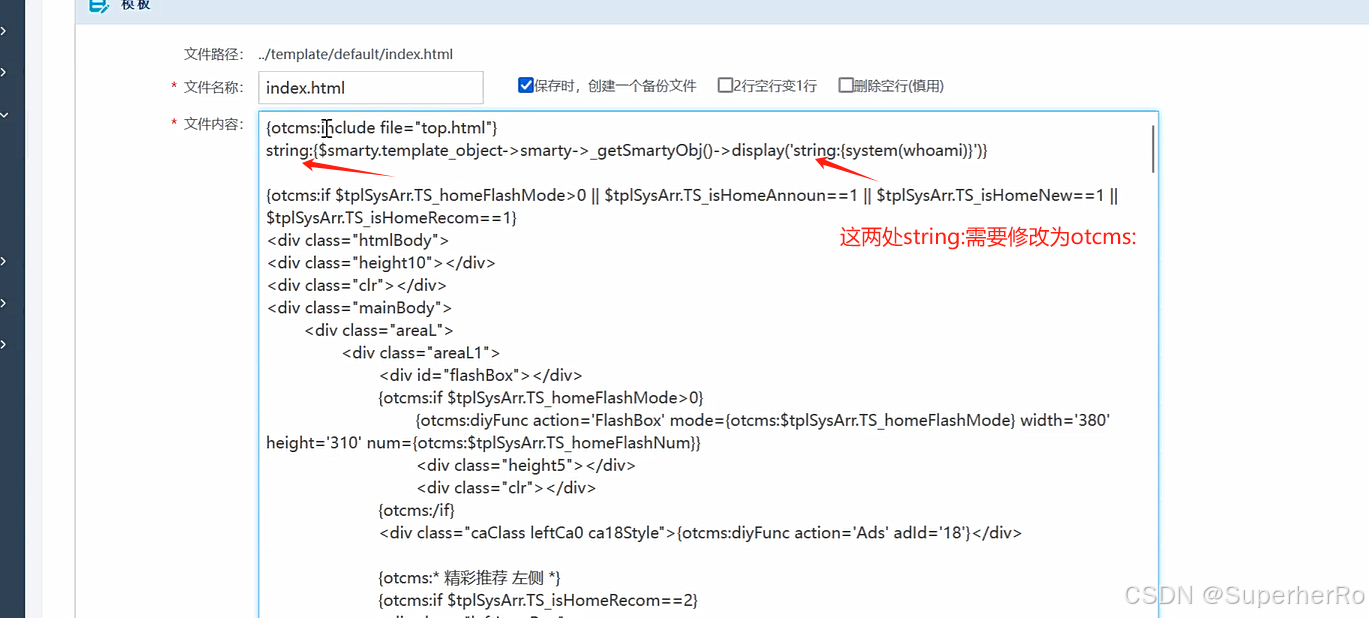The height and width of the screenshot is (618, 1369).
Task: Click the line otcms:if $tplSysArr.TS_homeFlashMode>0 || ...
Action: pyautogui.click(x=692, y=195)
